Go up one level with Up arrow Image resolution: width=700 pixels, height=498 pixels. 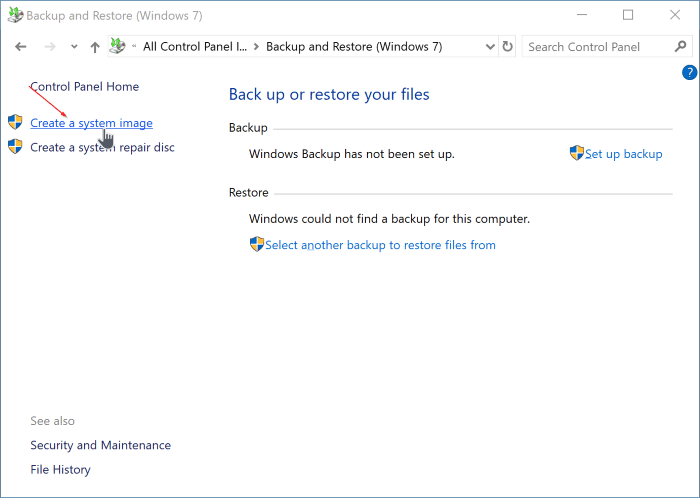pyautogui.click(x=95, y=47)
